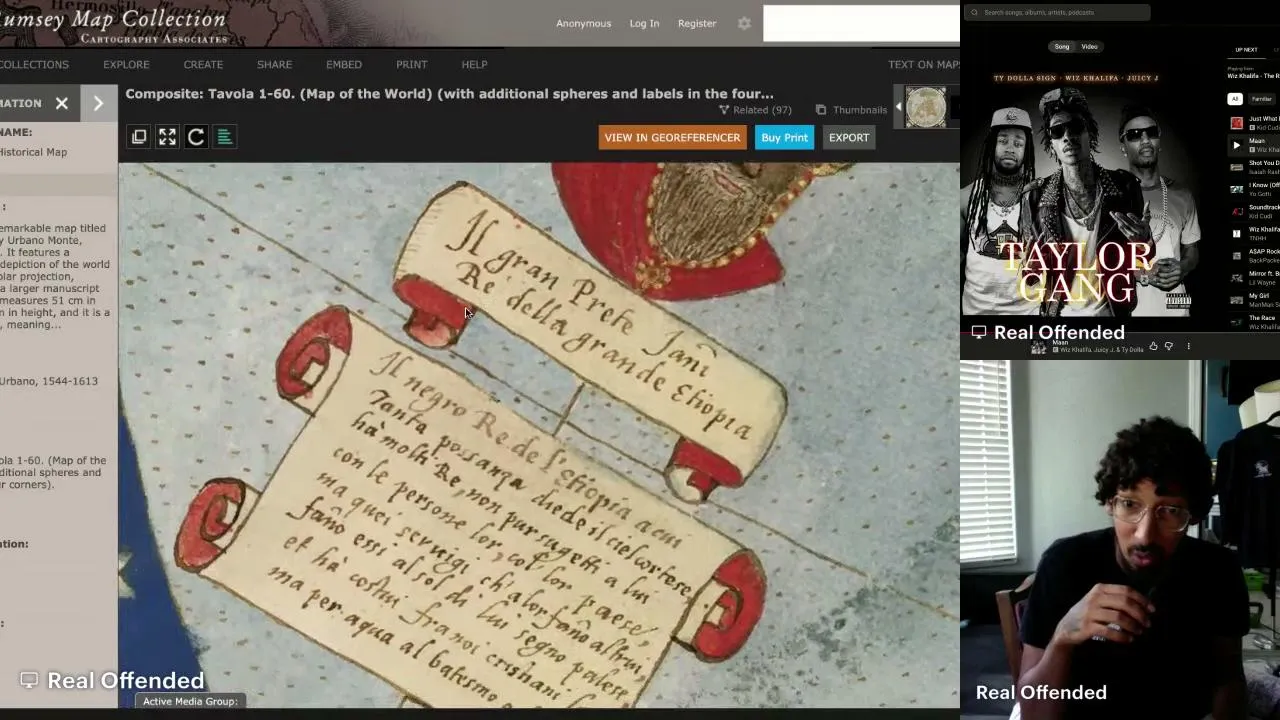Image resolution: width=1280 pixels, height=720 pixels.
Task: Like the song with the thumbs-up icon
Action: pos(1153,347)
